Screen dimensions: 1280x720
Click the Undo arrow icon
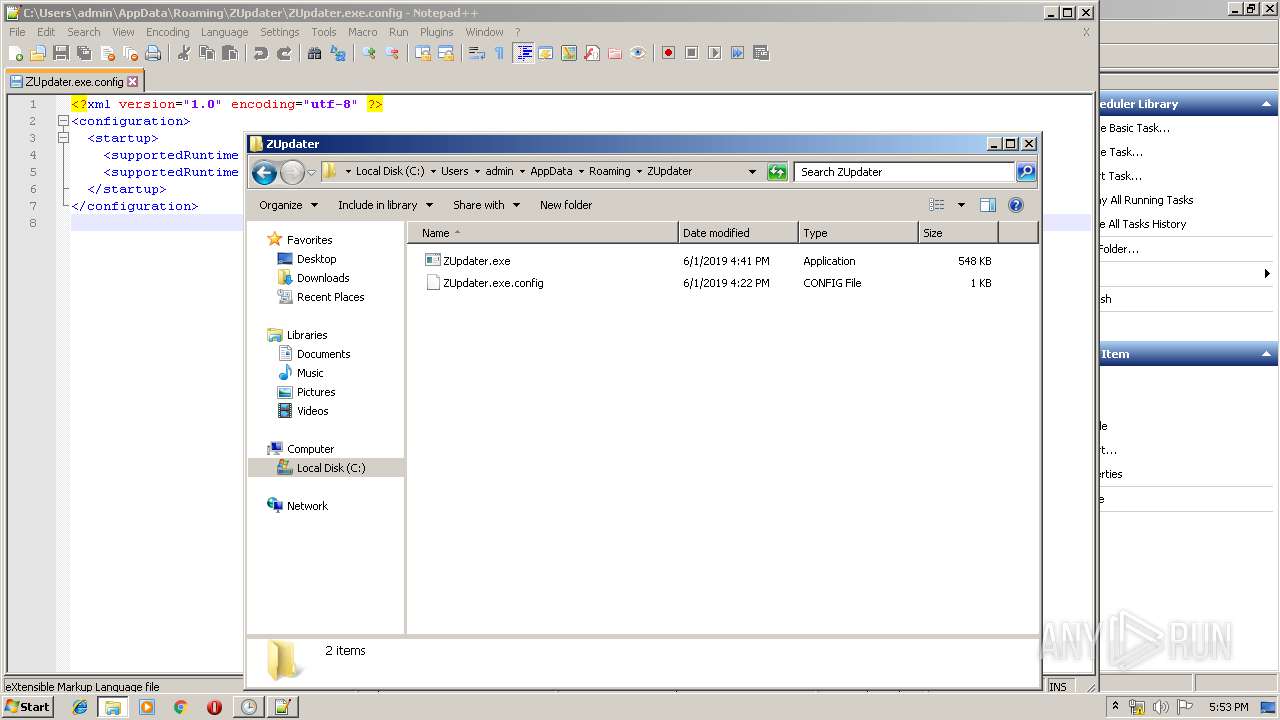click(x=261, y=53)
